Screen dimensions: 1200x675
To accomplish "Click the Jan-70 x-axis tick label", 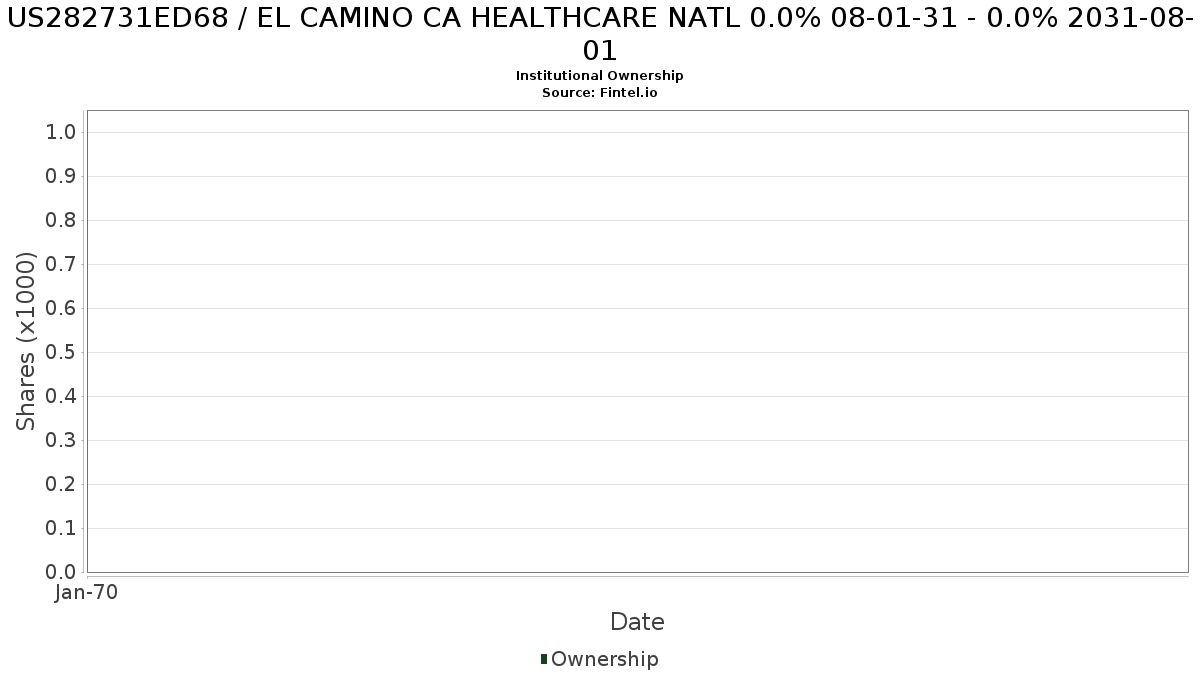I will click(x=87, y=593).
